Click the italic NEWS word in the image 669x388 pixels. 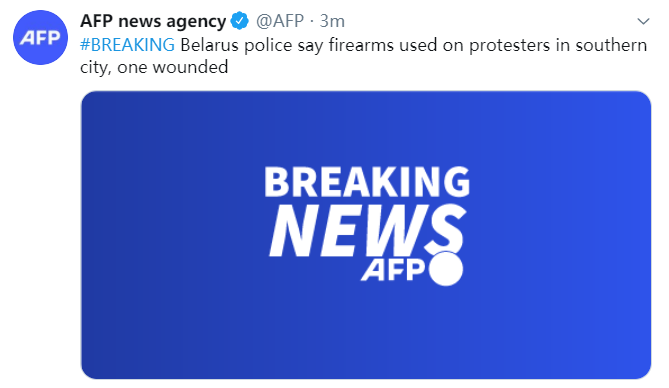[x=367, y=230]
